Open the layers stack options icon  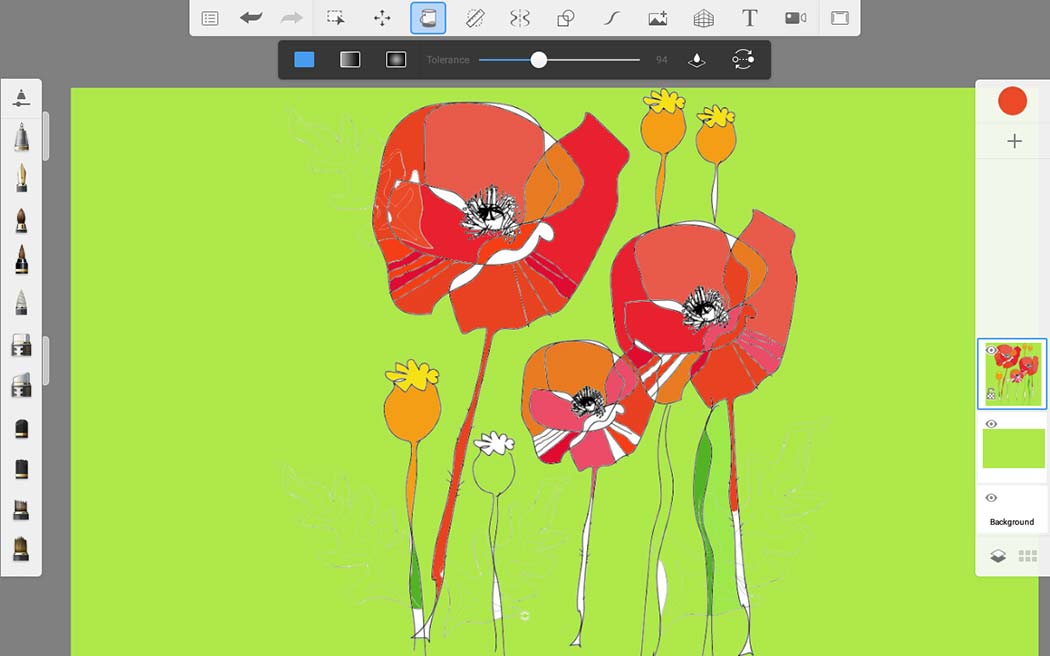pos(998,556)
